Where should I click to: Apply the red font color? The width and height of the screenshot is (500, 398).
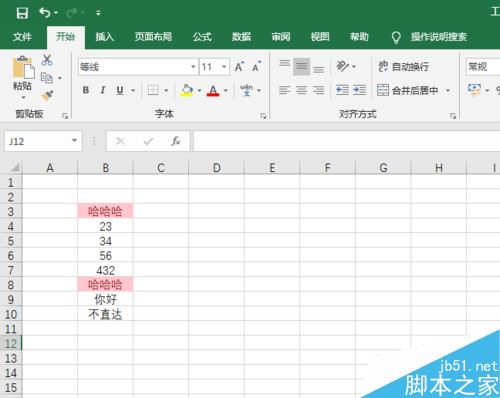coord(213,90)
